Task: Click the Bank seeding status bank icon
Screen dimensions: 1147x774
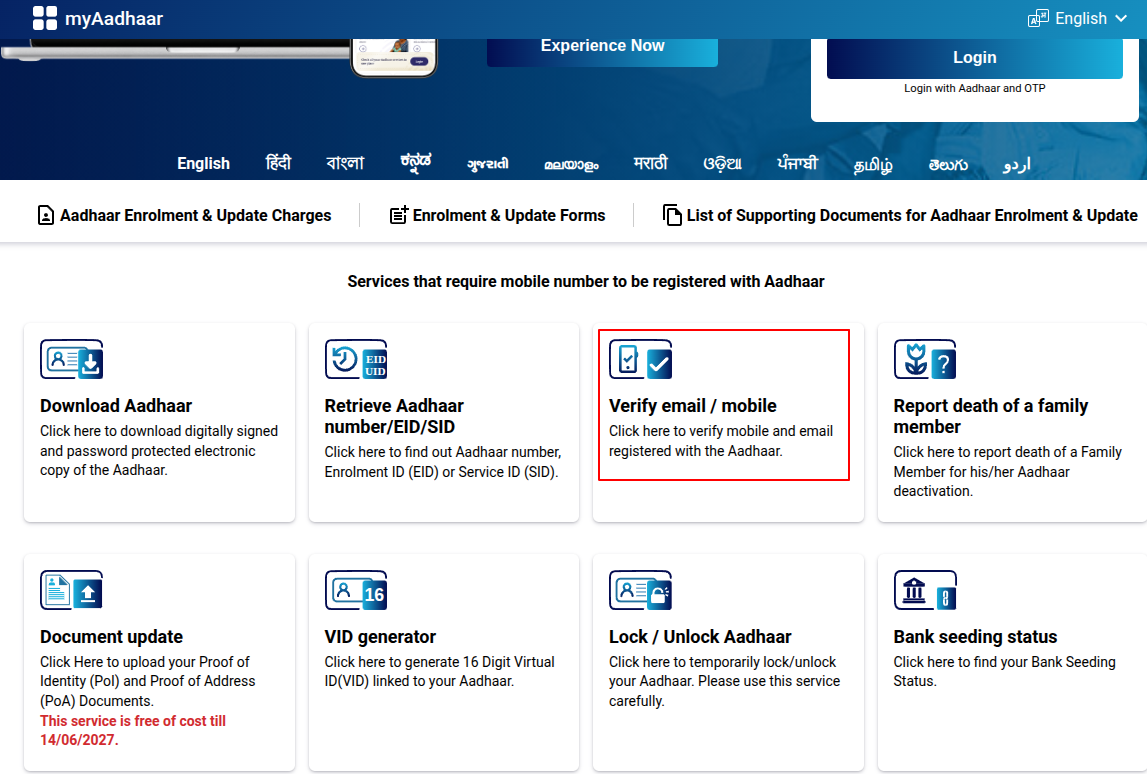Action: coord(925,590)
